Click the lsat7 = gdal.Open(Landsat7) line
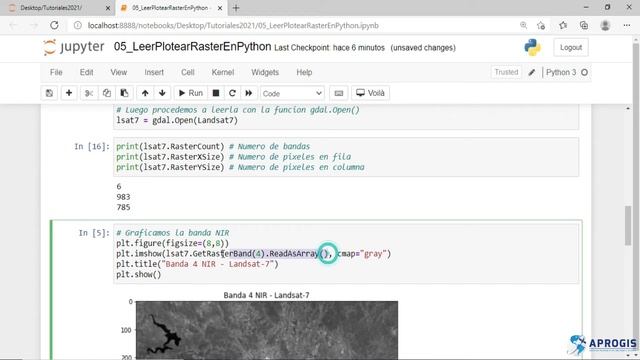This screenshot has width=640, height=360. pos(177,120)
